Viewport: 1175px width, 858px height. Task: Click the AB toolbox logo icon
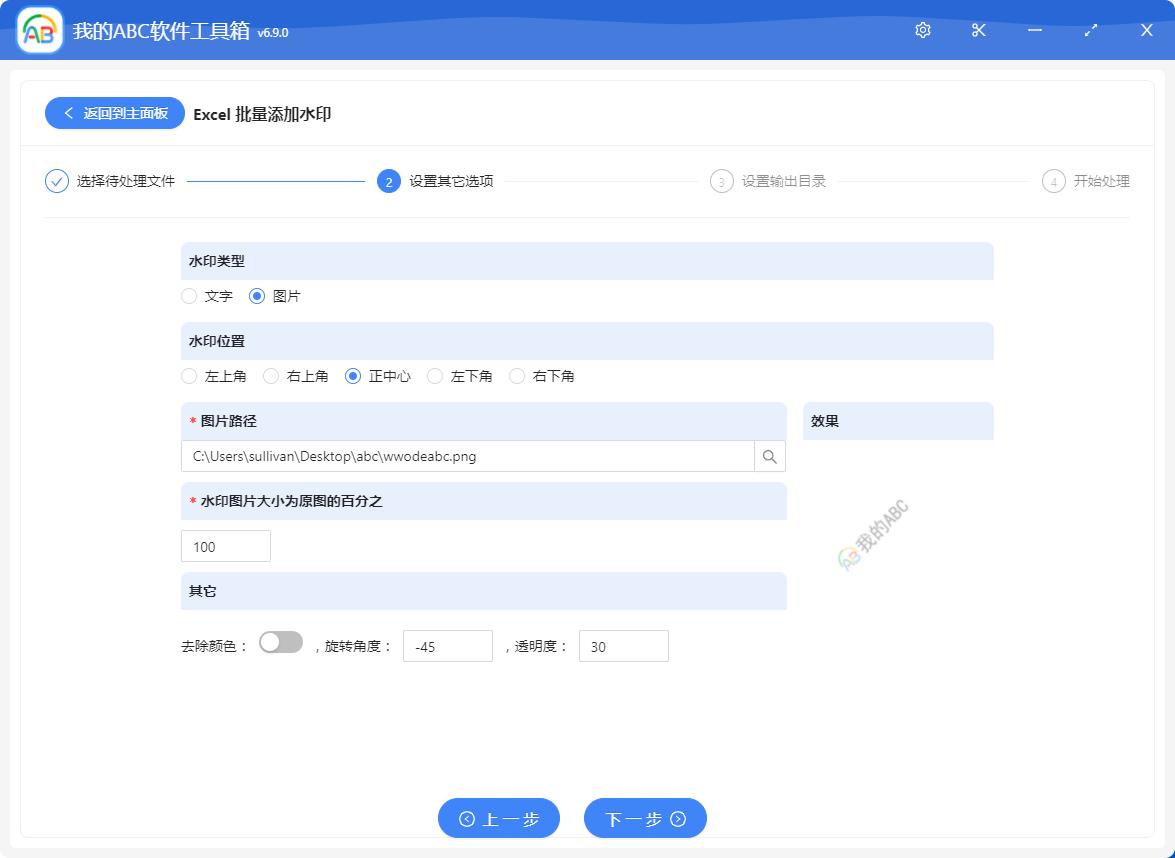pyautogui.click(x=38, y=30)
